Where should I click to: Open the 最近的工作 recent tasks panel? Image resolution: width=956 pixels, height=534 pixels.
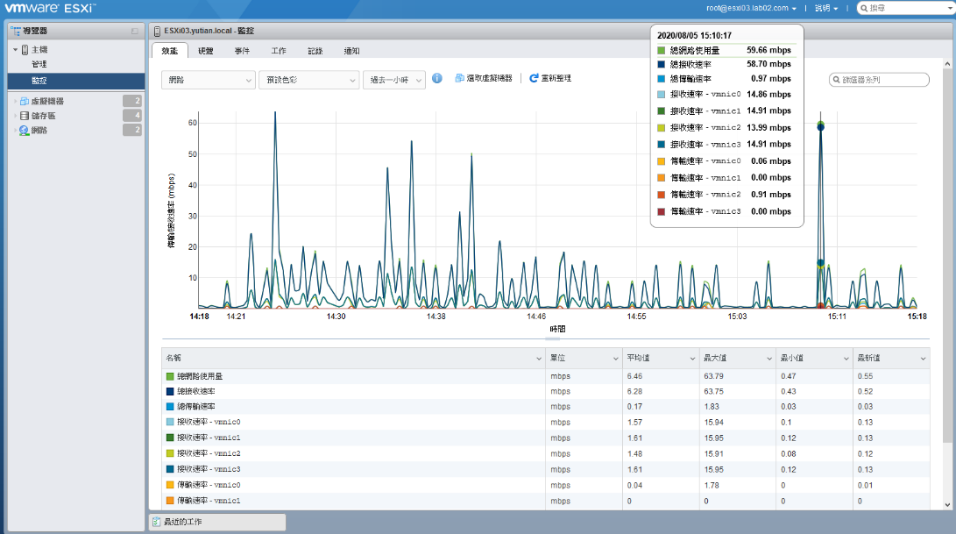tap(218, 522)
